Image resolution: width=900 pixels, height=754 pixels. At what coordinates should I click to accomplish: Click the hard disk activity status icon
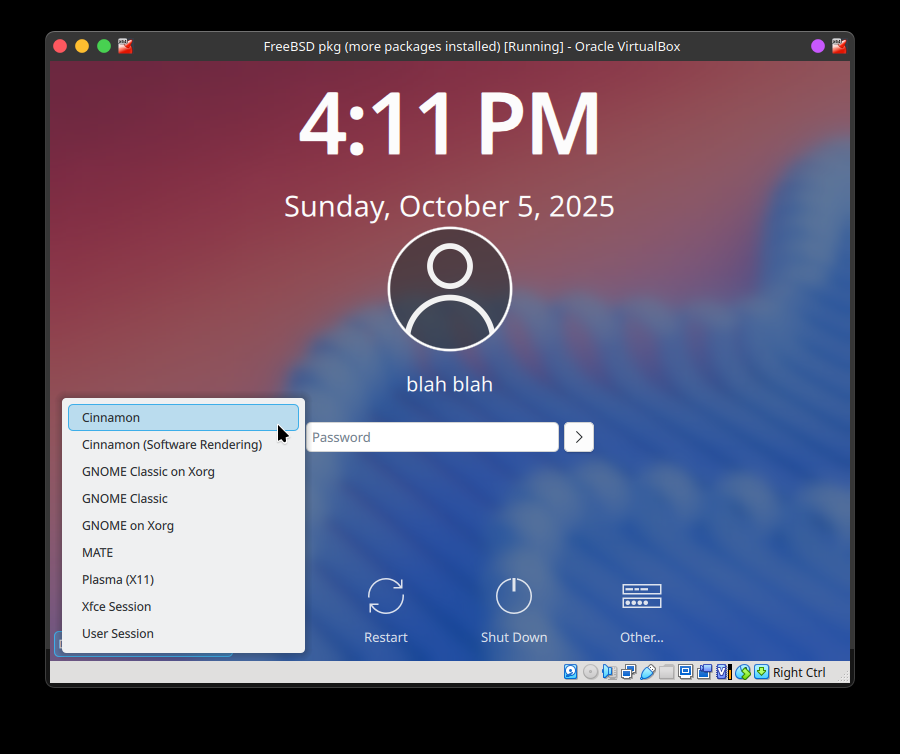click(x=571, y=672)
